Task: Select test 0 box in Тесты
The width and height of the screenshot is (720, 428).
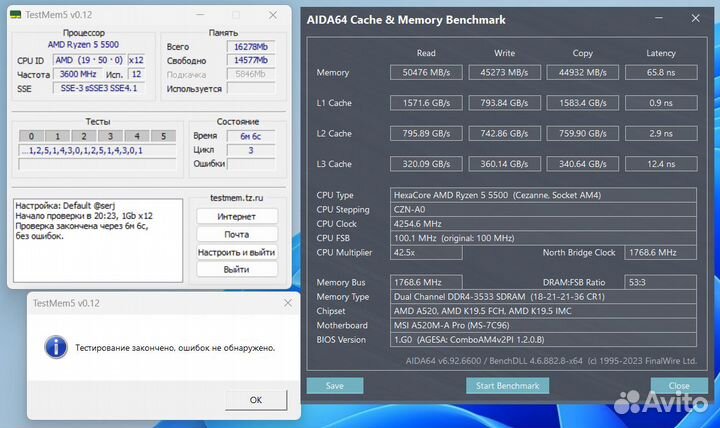Action: [31, 136]
